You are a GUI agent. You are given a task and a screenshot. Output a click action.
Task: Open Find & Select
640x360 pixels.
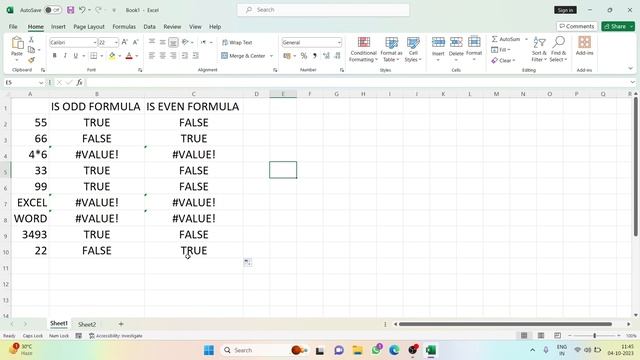tap(558, 49)
